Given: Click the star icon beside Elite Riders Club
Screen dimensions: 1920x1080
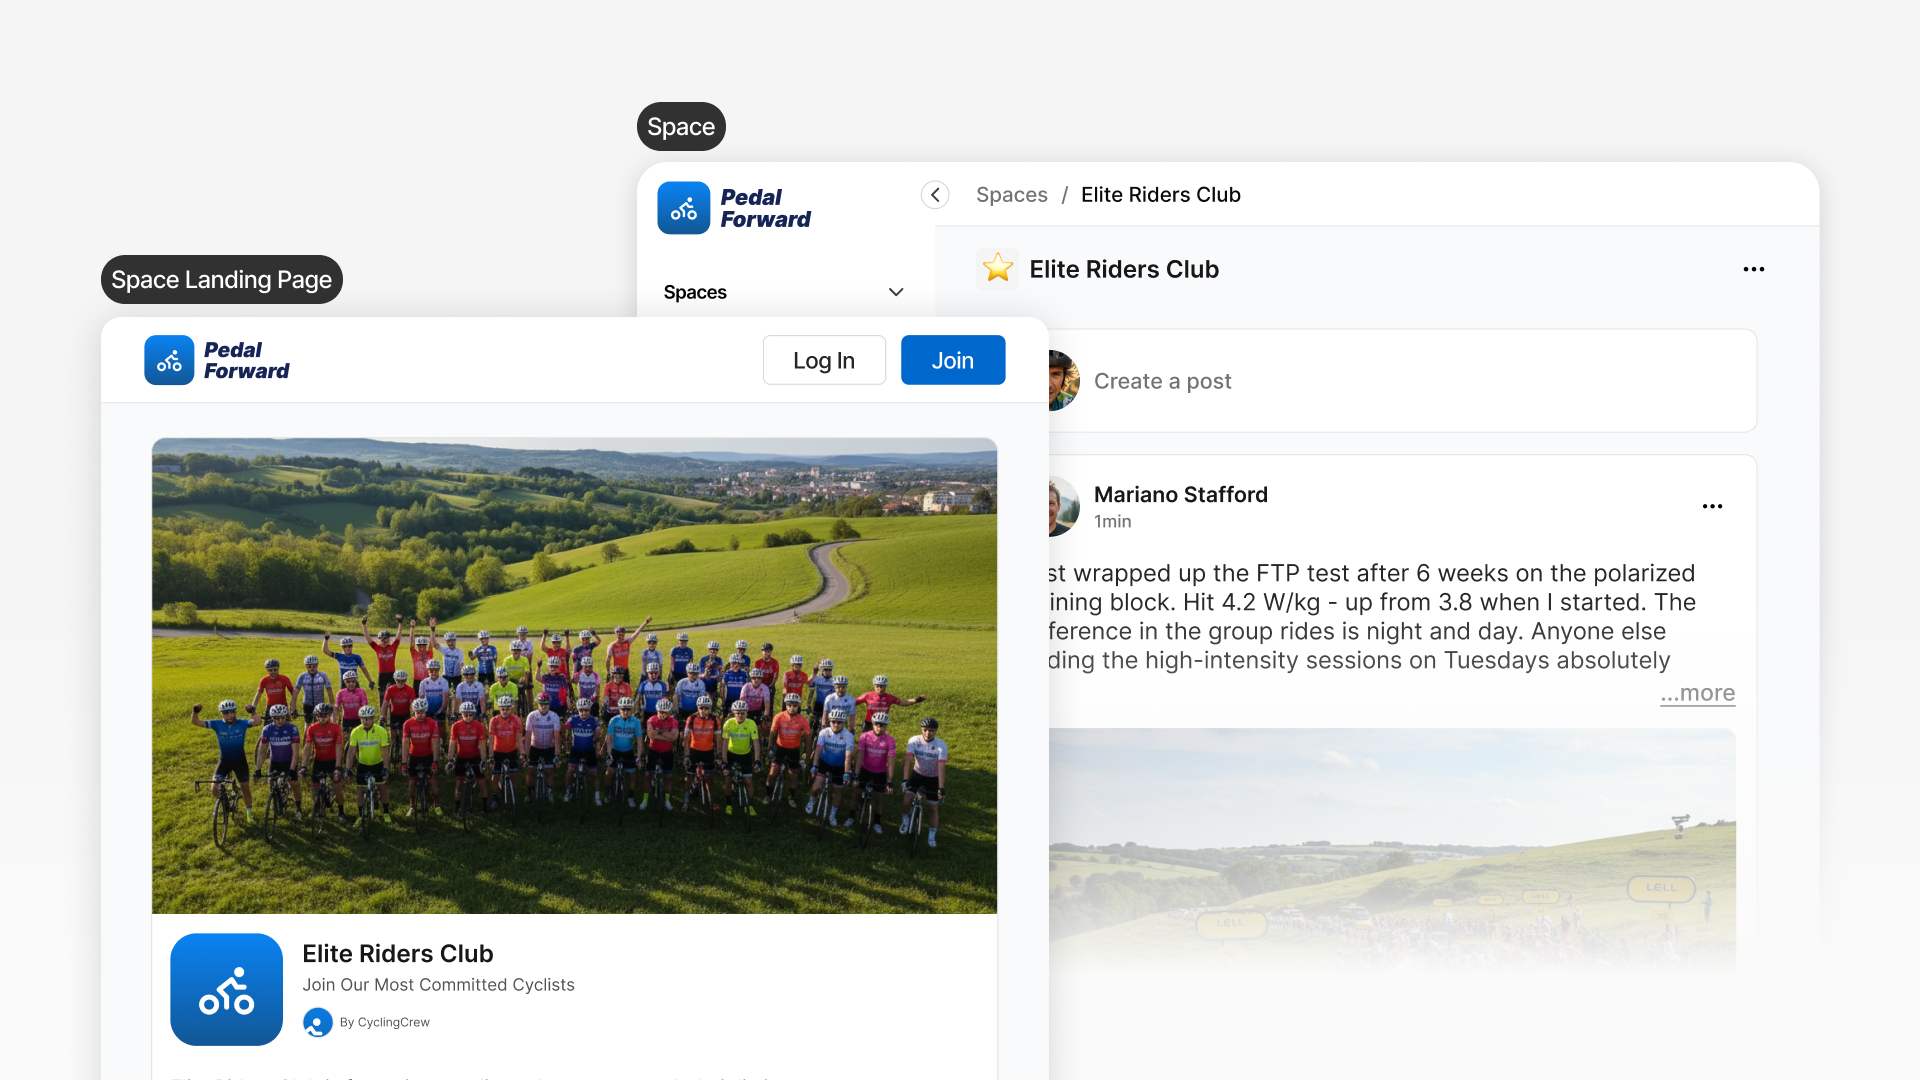Looking at the screenshot, I should point(997,269).
